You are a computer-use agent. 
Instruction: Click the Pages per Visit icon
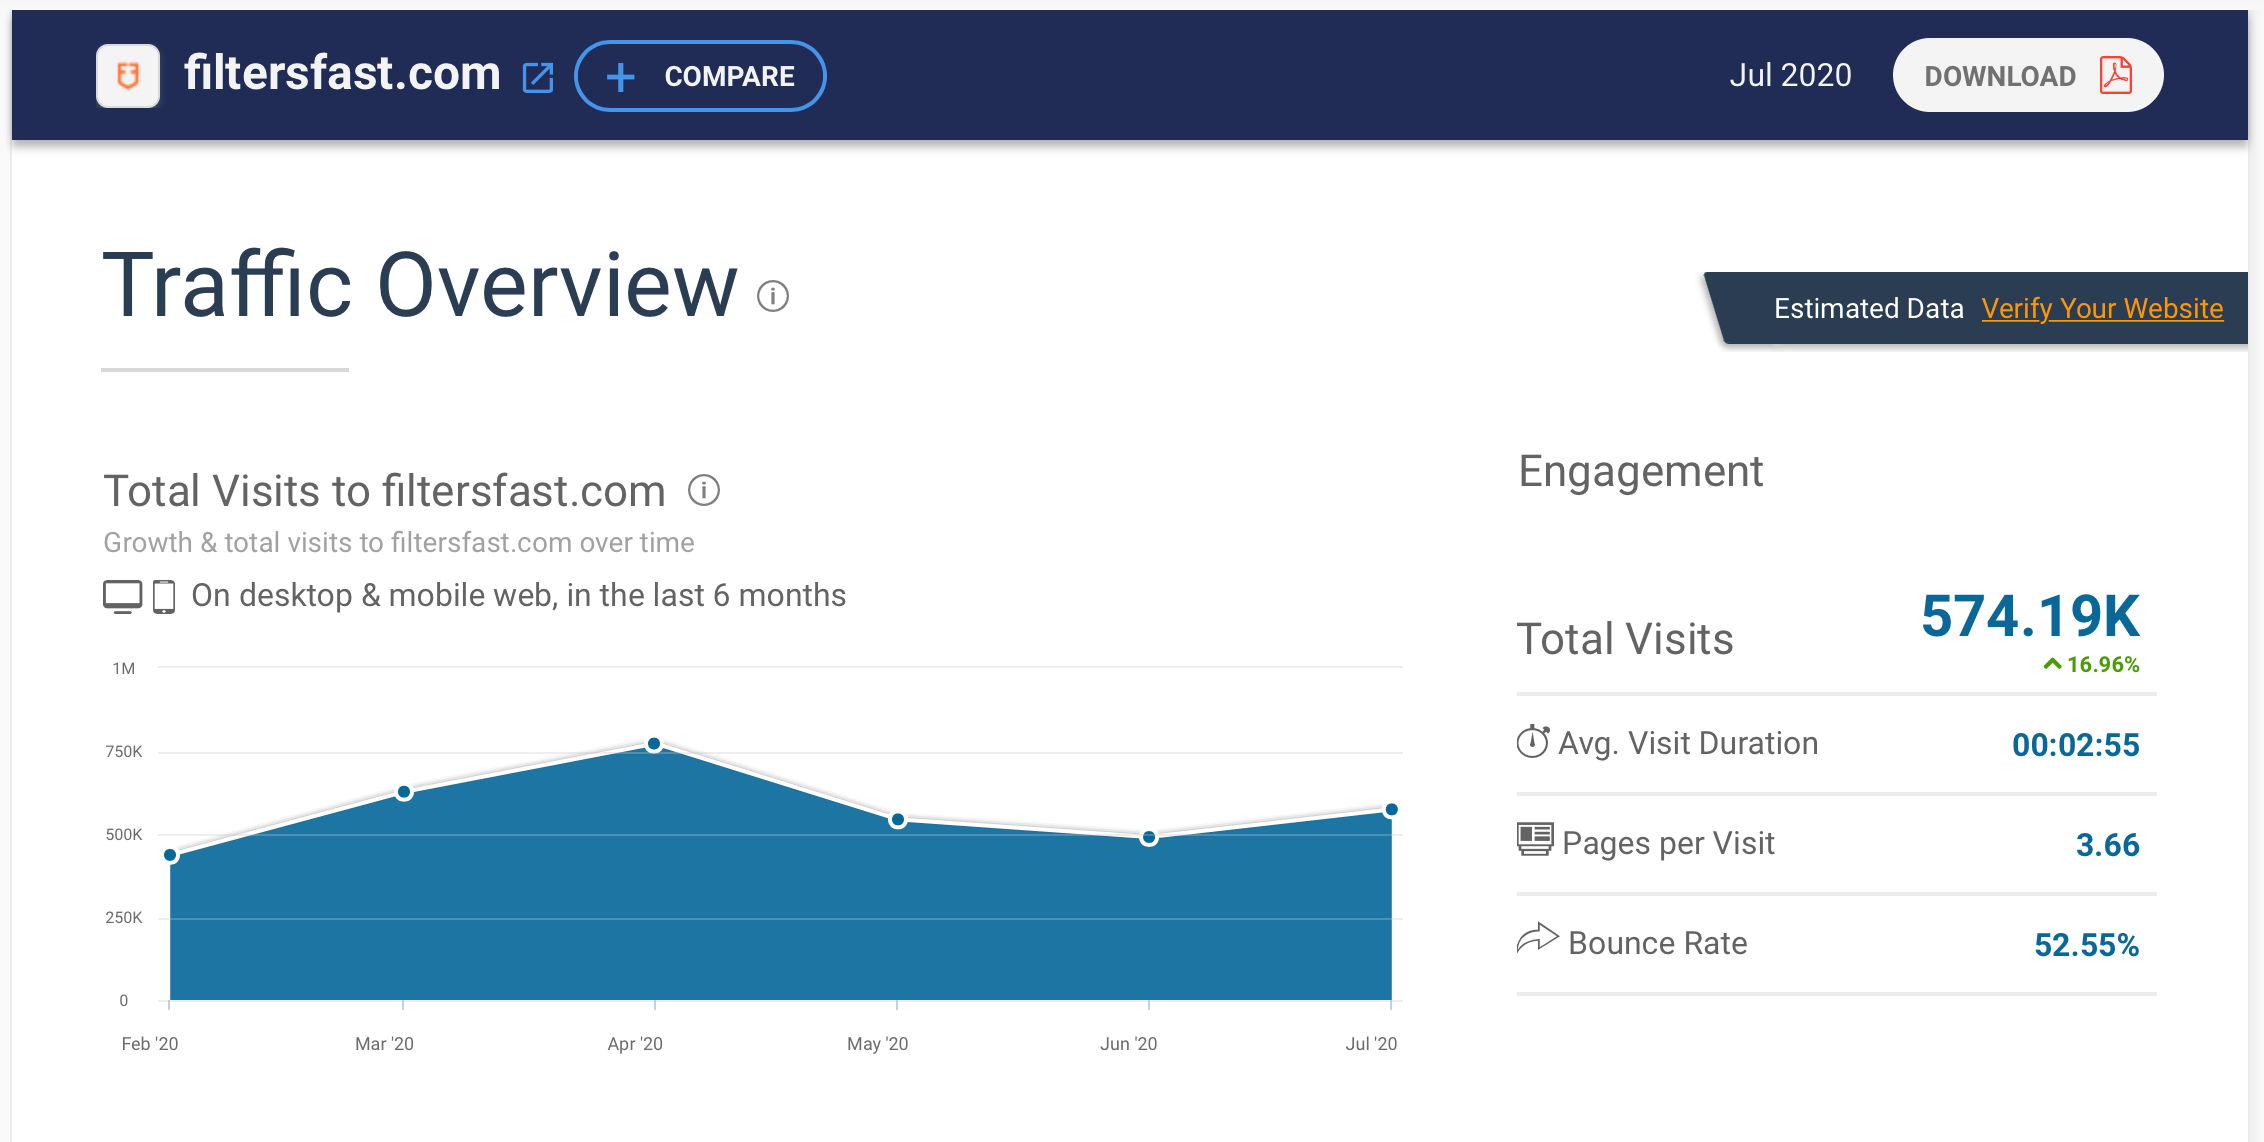[x=1535, y=839]
